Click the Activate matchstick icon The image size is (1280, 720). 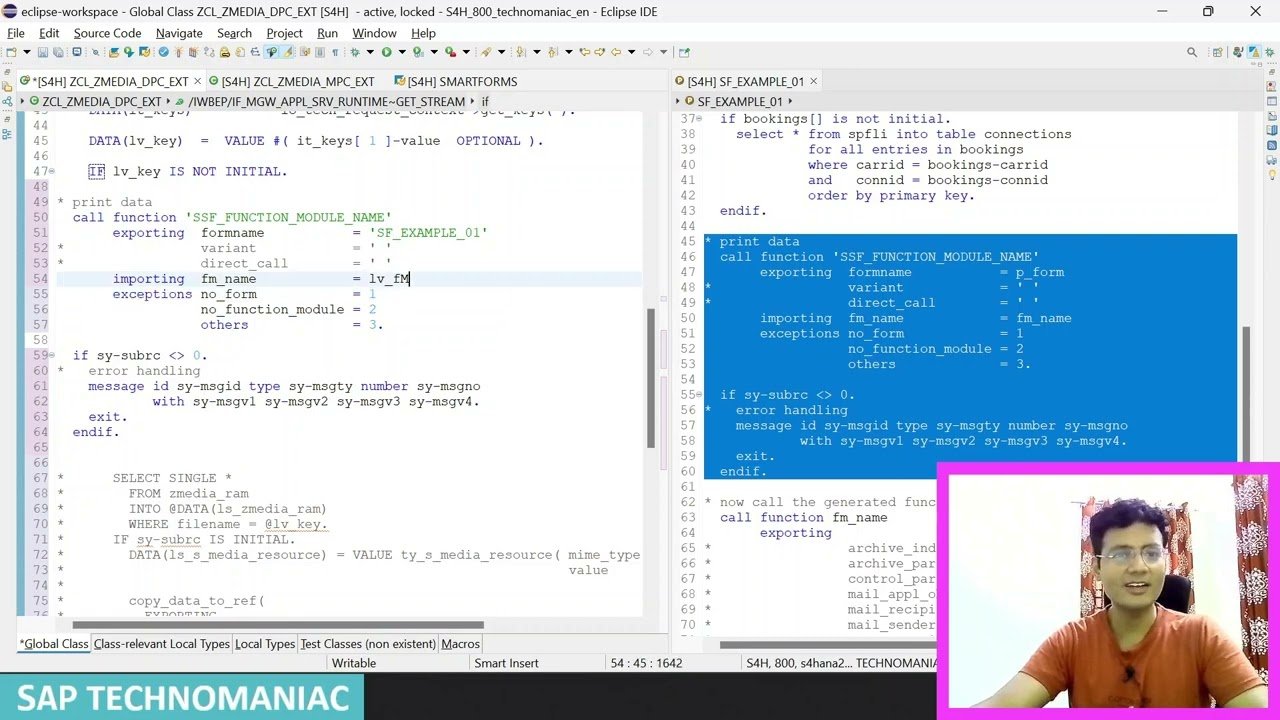click(x=178, y=52)
